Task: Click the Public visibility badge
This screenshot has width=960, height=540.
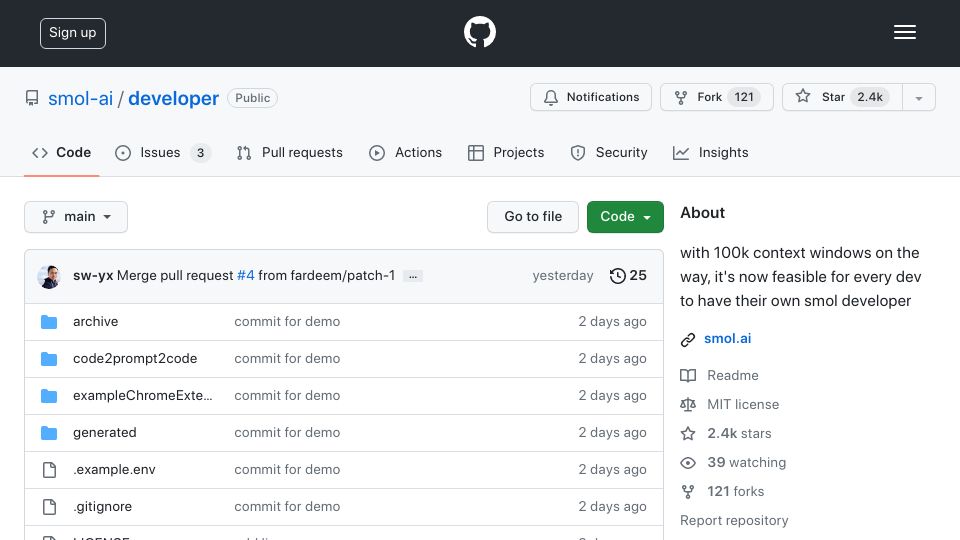Action: pos(252,98)
